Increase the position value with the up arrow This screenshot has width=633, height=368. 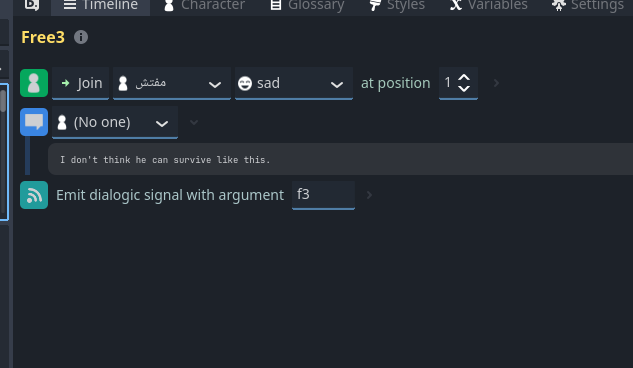click(464, 78)
